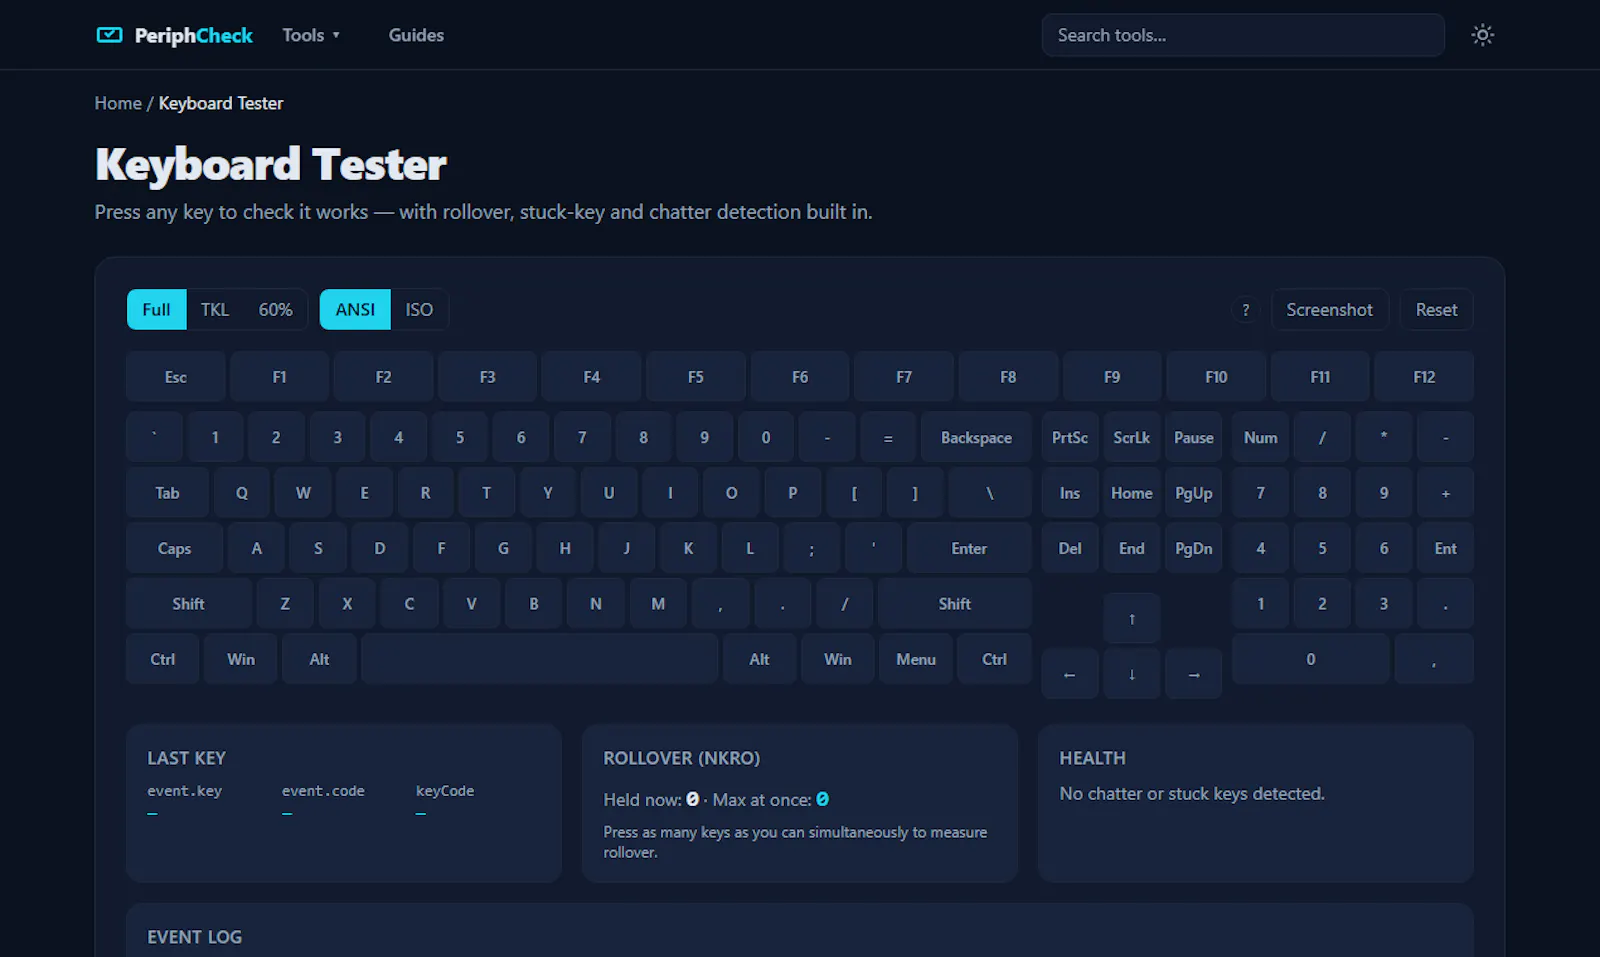The height and width of the screenshot is (957, 1600).
Task: Click the G key
Action: [x=503, y=549]
